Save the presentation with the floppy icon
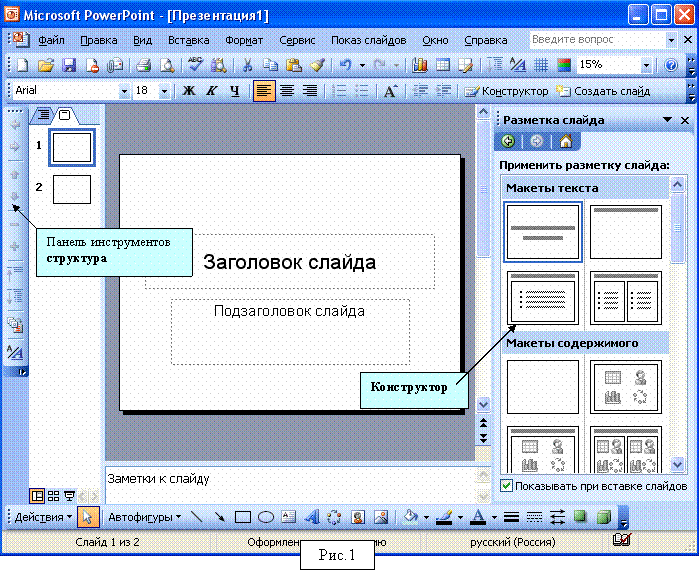This screenshot has height=571, width=700. tap(69, 66)
